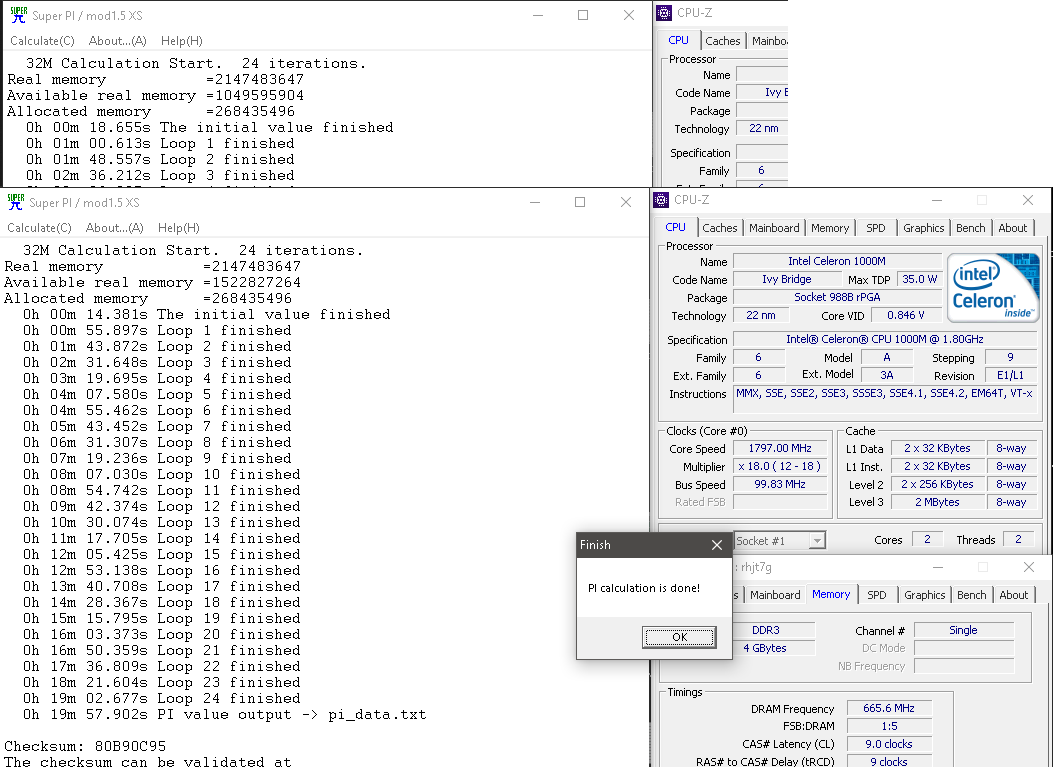
Task: Click the FSB:DRAM 1:5 value
Action: point(888,726)
